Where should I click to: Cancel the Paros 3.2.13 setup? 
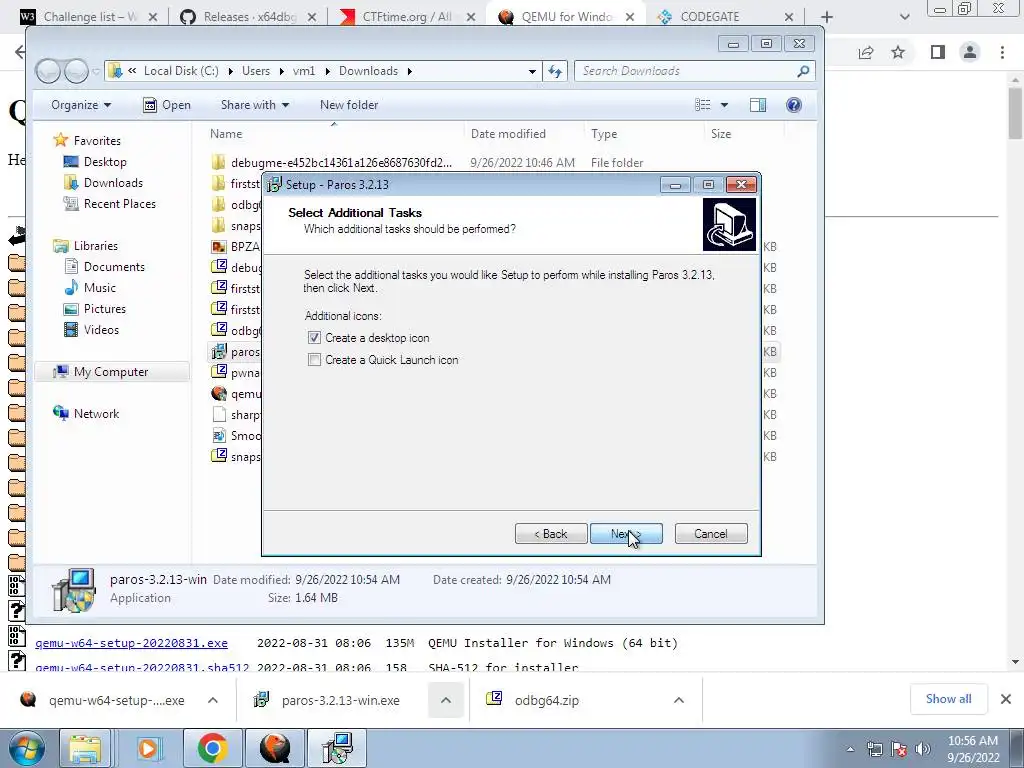(x=711, y=534)
